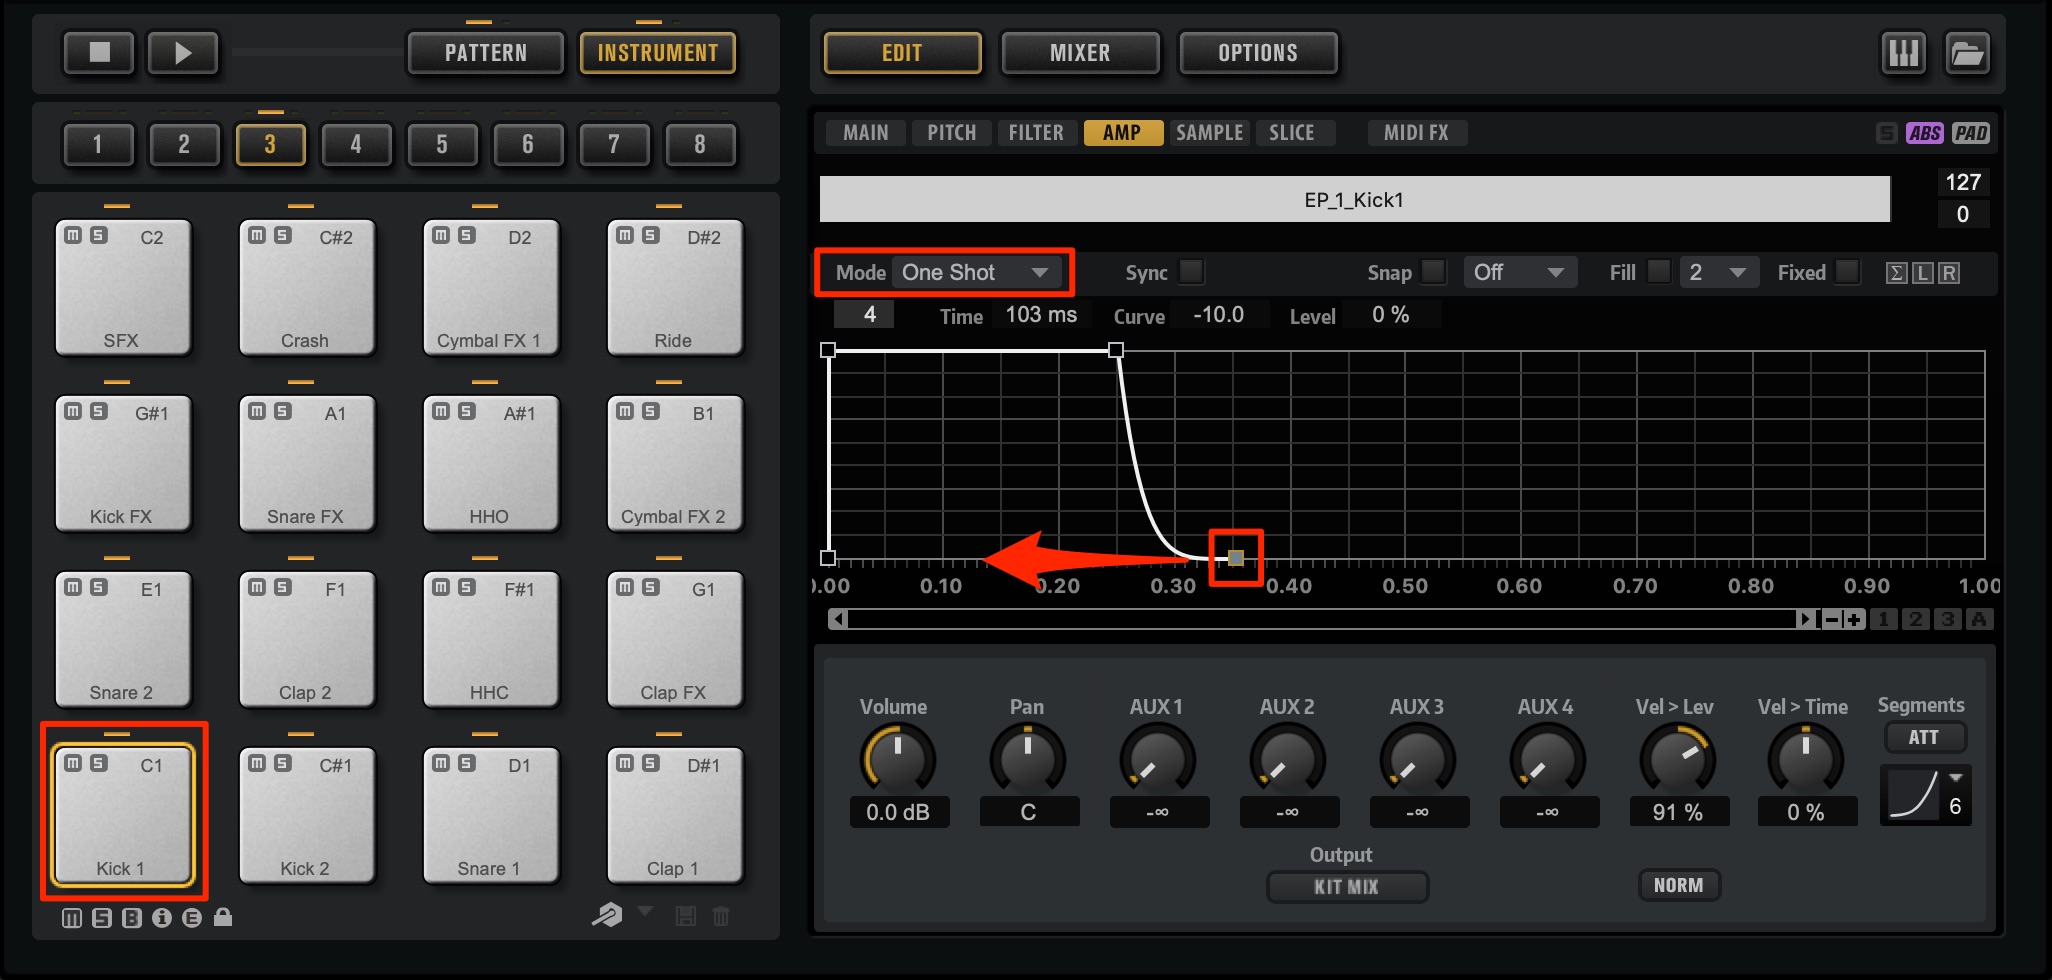Open the Mode One Shot dropdown

point(975,272)
